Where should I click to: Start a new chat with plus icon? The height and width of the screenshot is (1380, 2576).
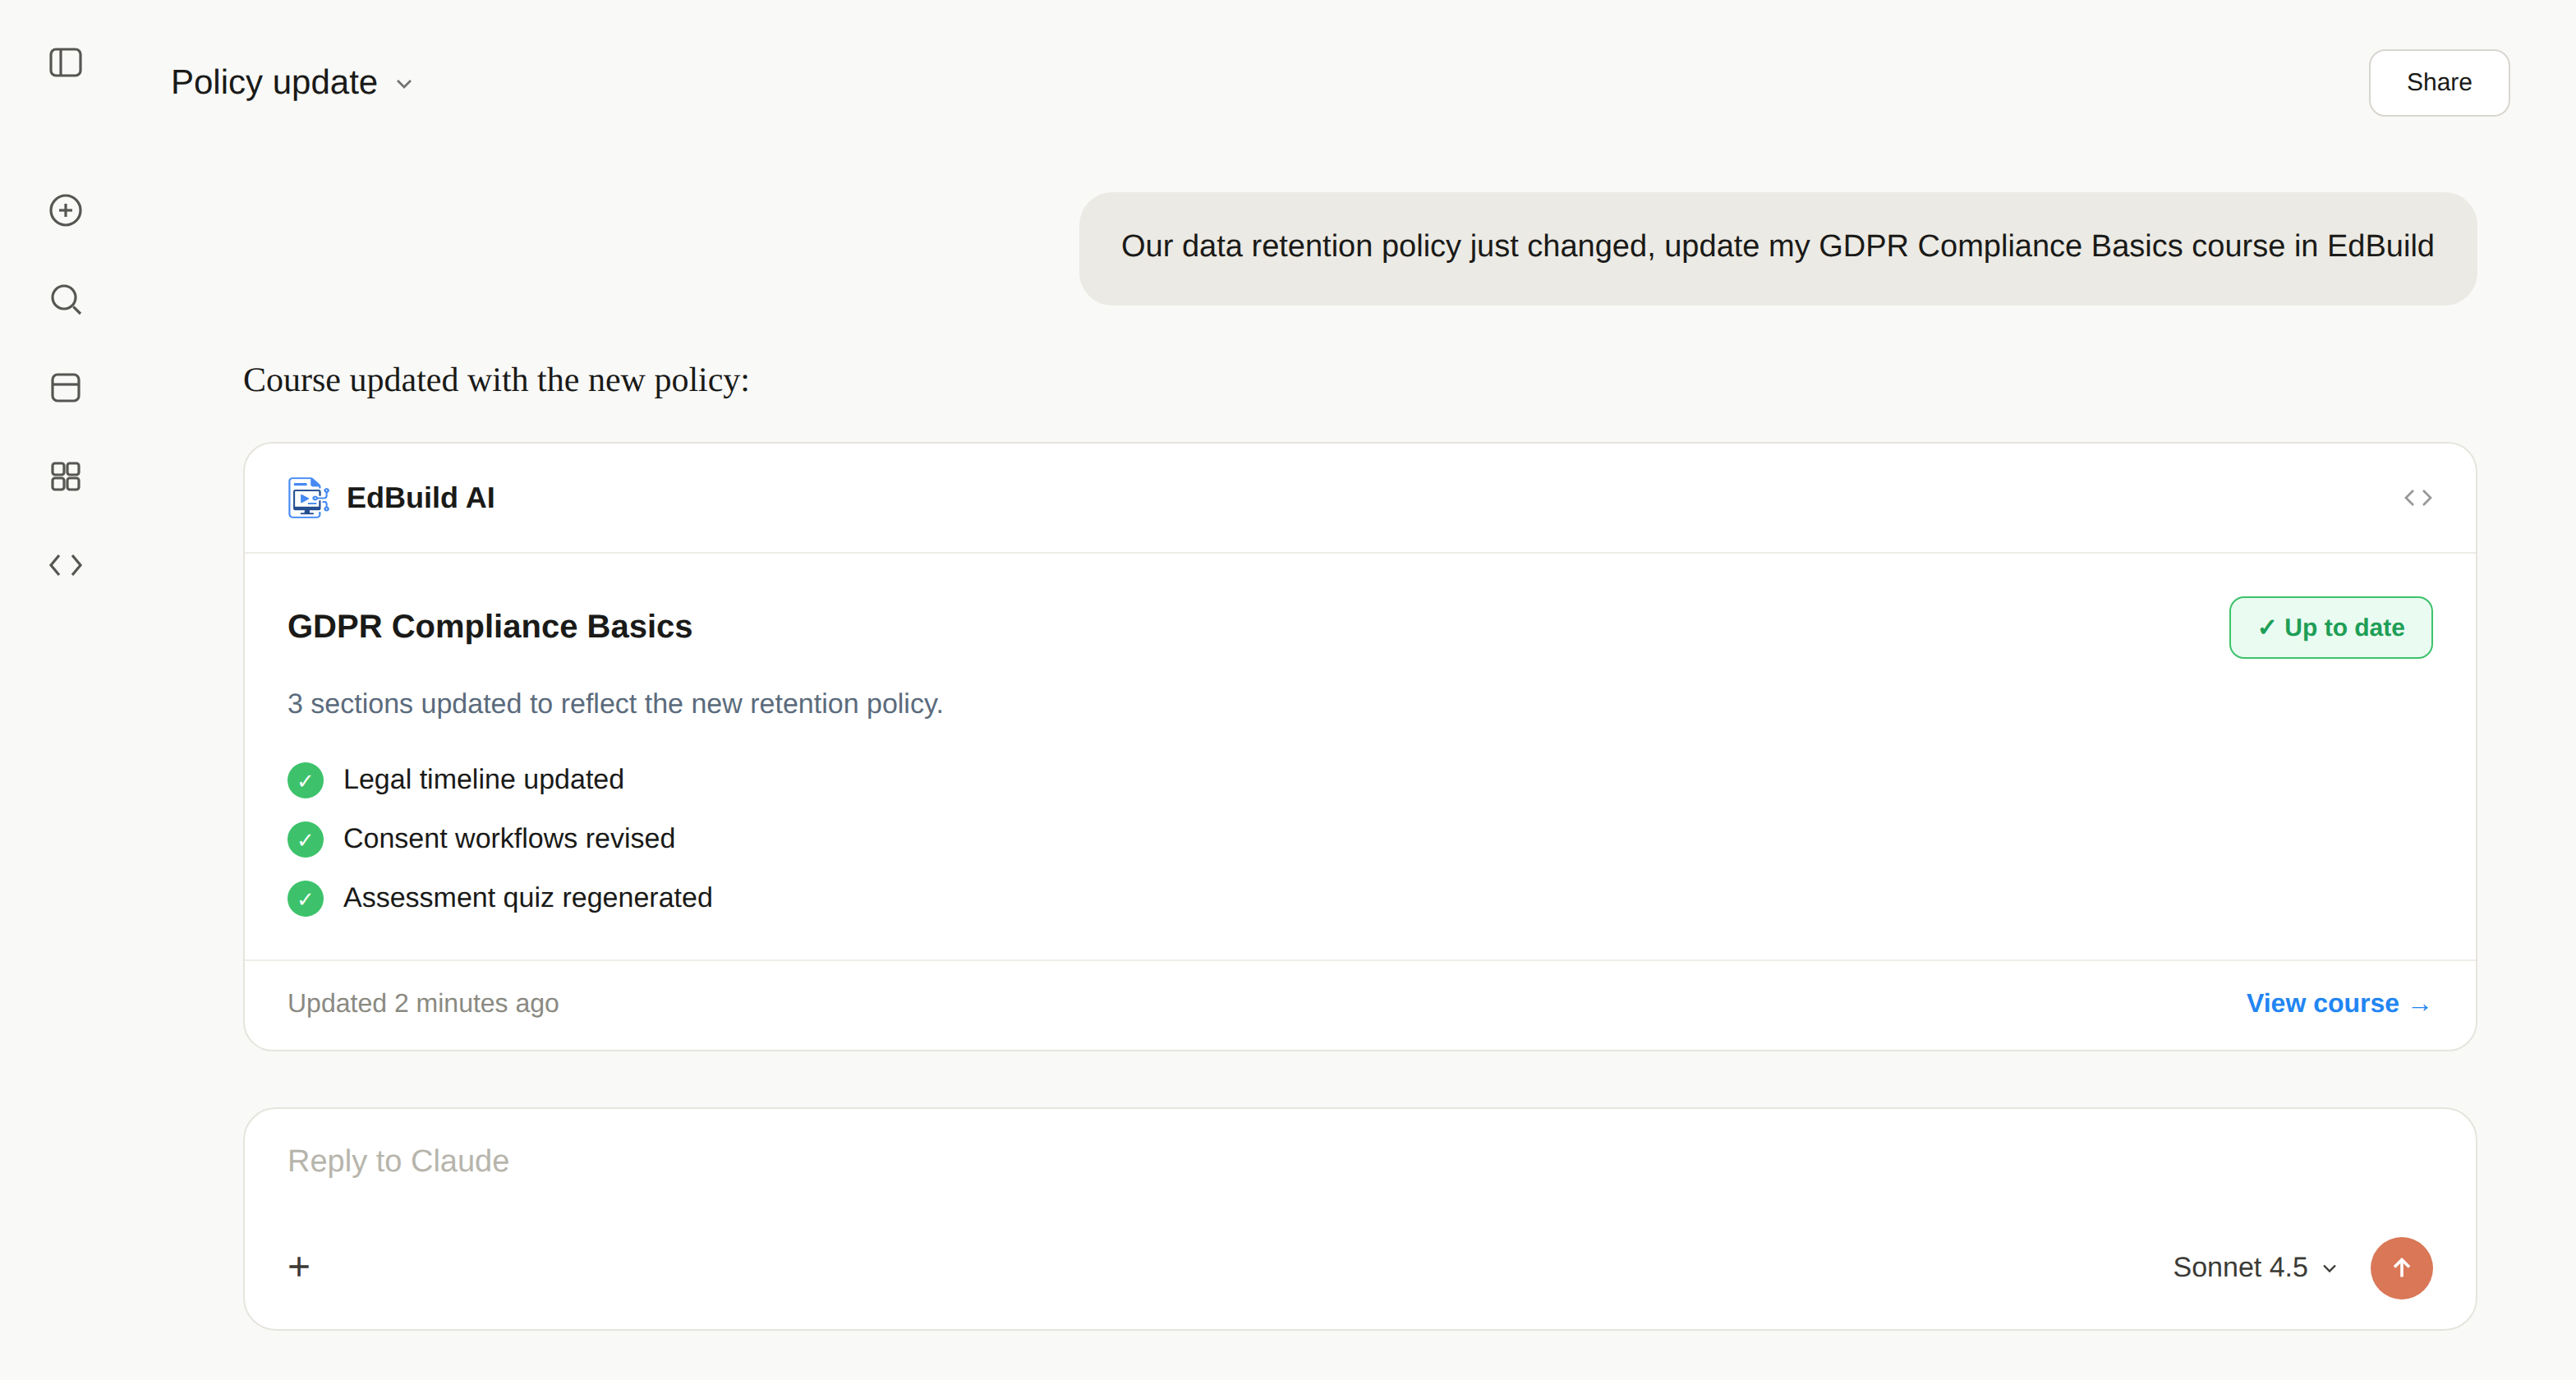[x=66, y=210]
